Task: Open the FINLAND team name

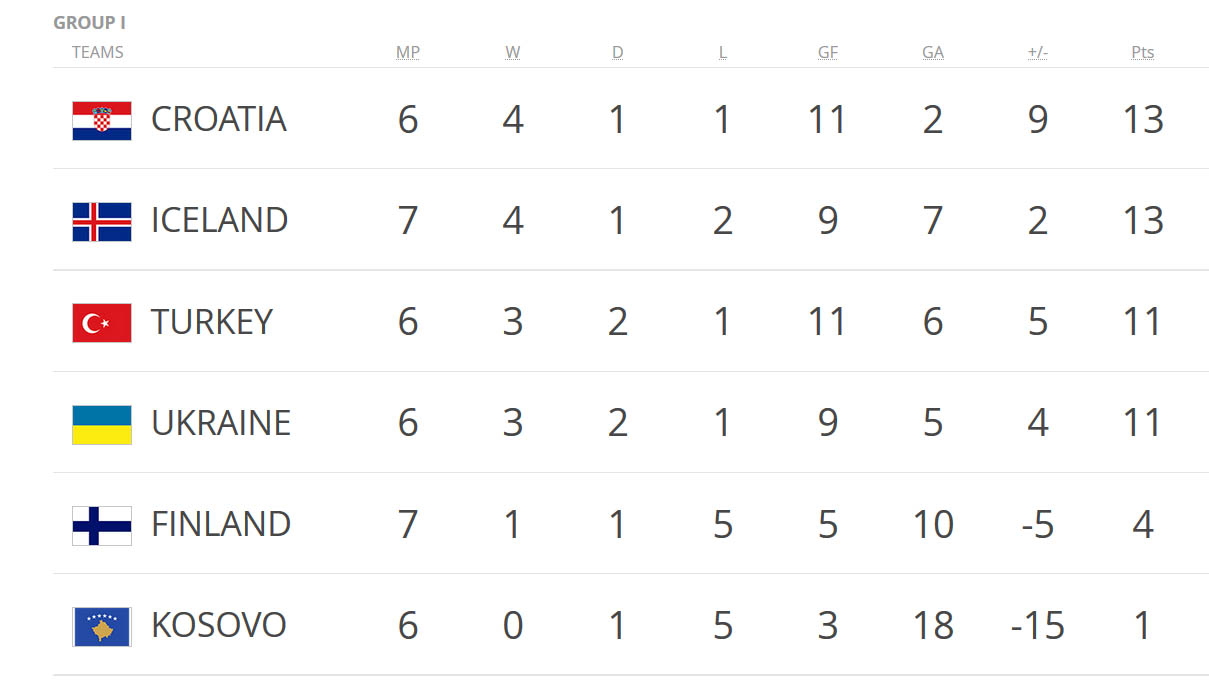Action: 221,524
